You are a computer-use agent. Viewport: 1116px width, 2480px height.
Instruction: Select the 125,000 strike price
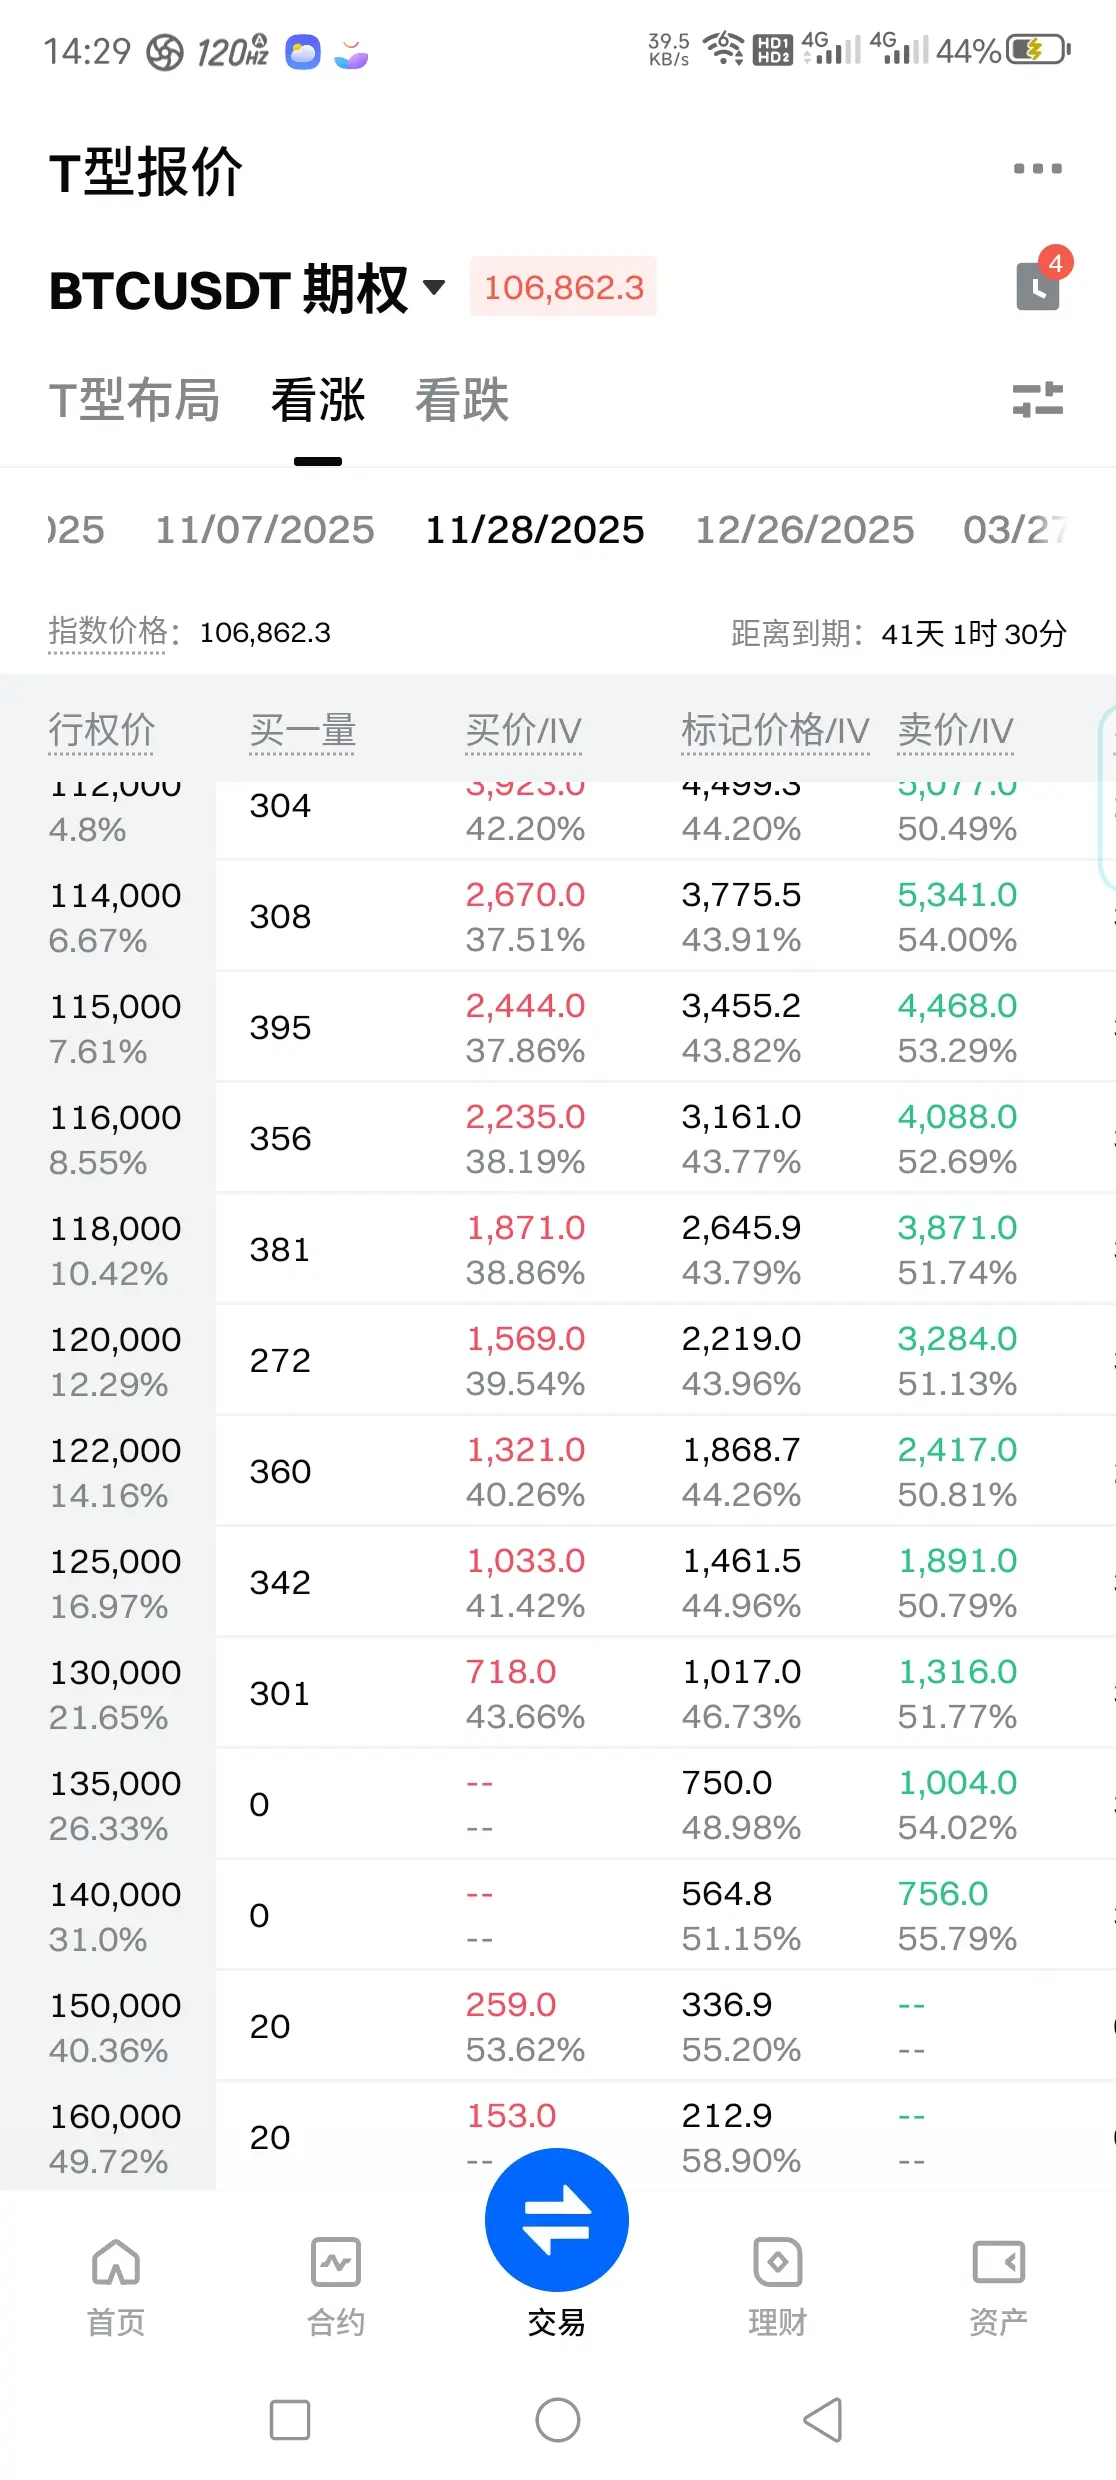point(115,1561)
